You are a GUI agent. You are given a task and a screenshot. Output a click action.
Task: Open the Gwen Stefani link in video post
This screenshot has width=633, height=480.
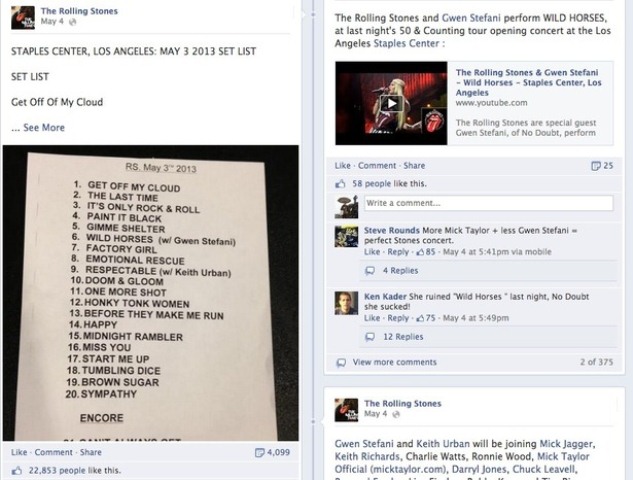click(471, 18)
